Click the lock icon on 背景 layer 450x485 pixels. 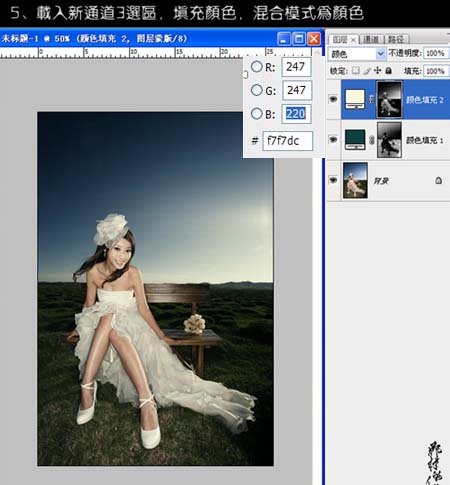coord(438,181)
